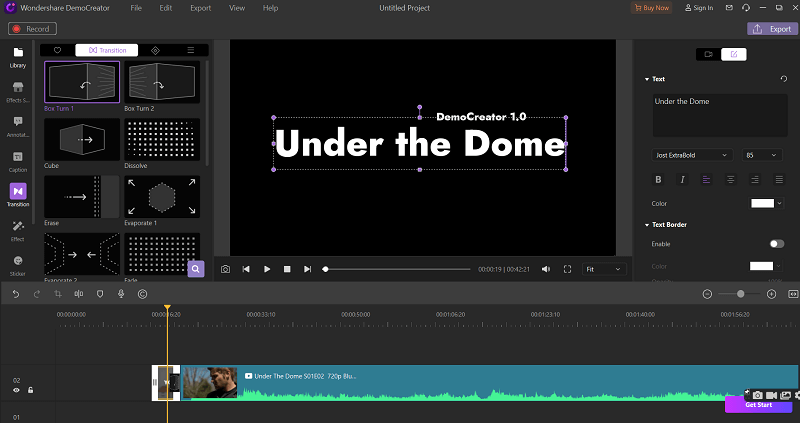Open the Export menu
The image size is (800, 423).
point(201,8)
